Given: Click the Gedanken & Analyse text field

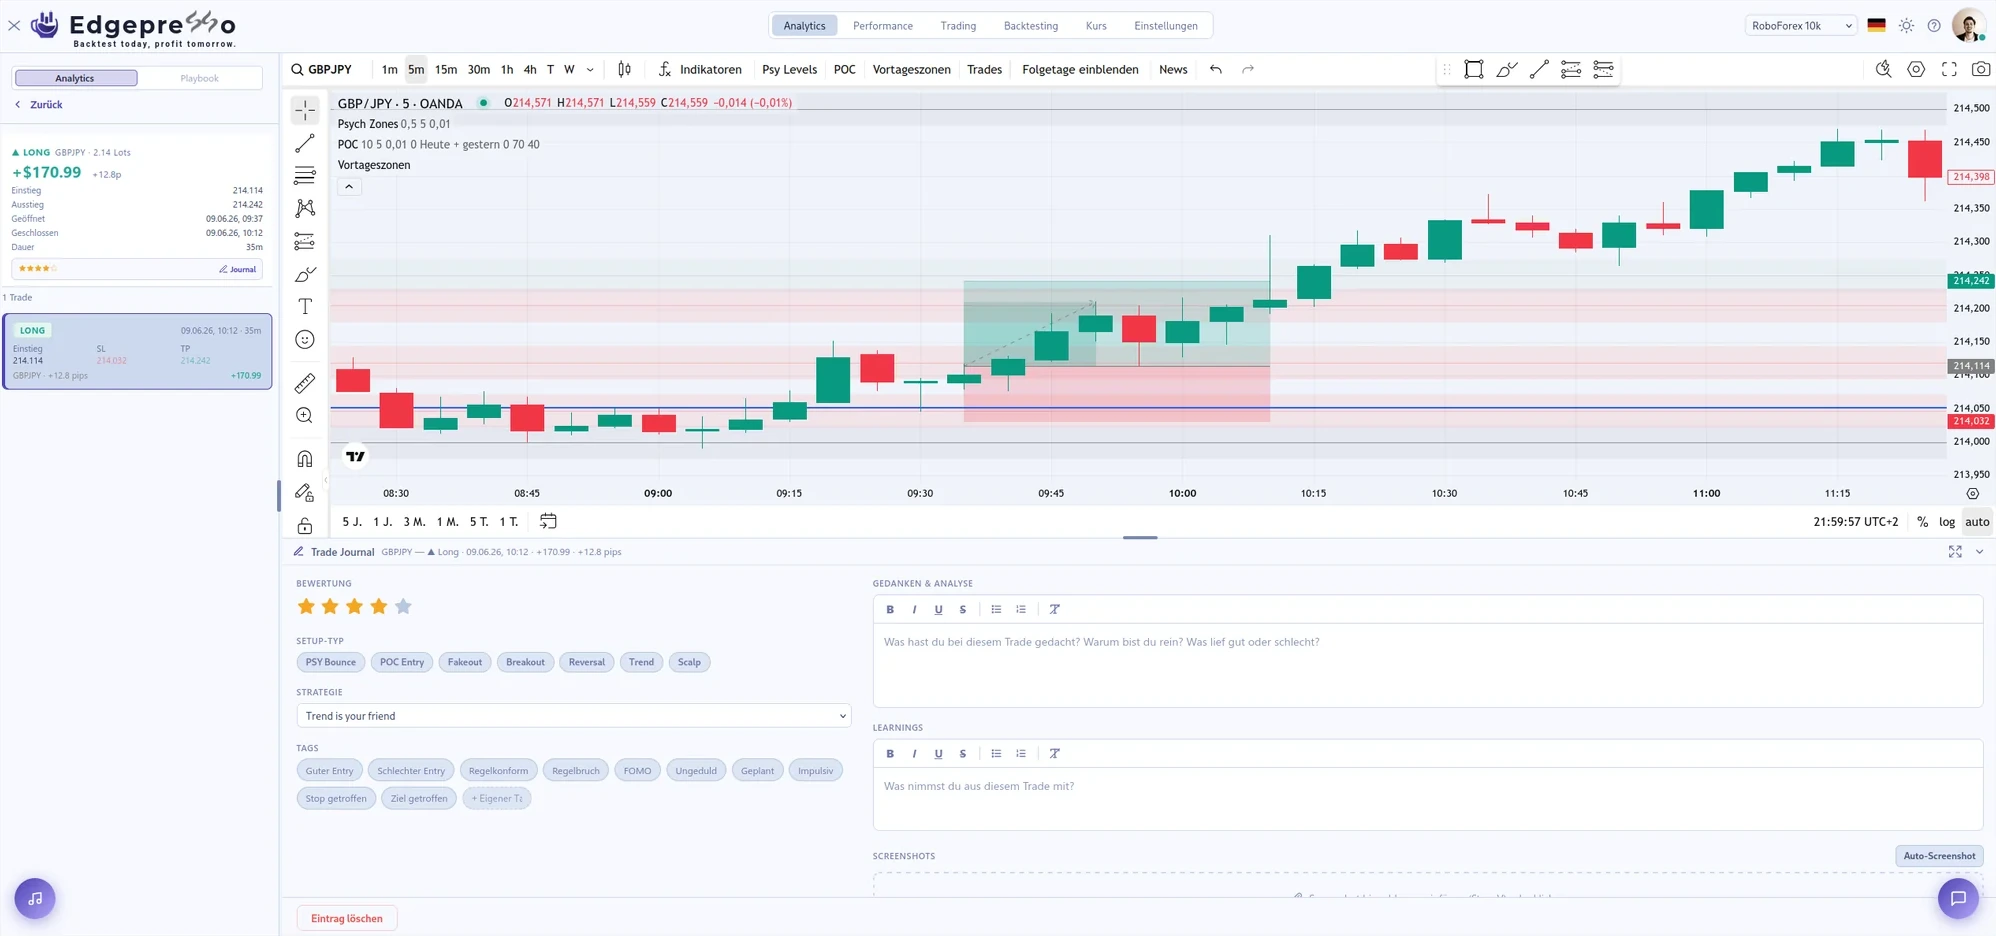Looking at the screenshot, I should click(x=1427, y=665).
